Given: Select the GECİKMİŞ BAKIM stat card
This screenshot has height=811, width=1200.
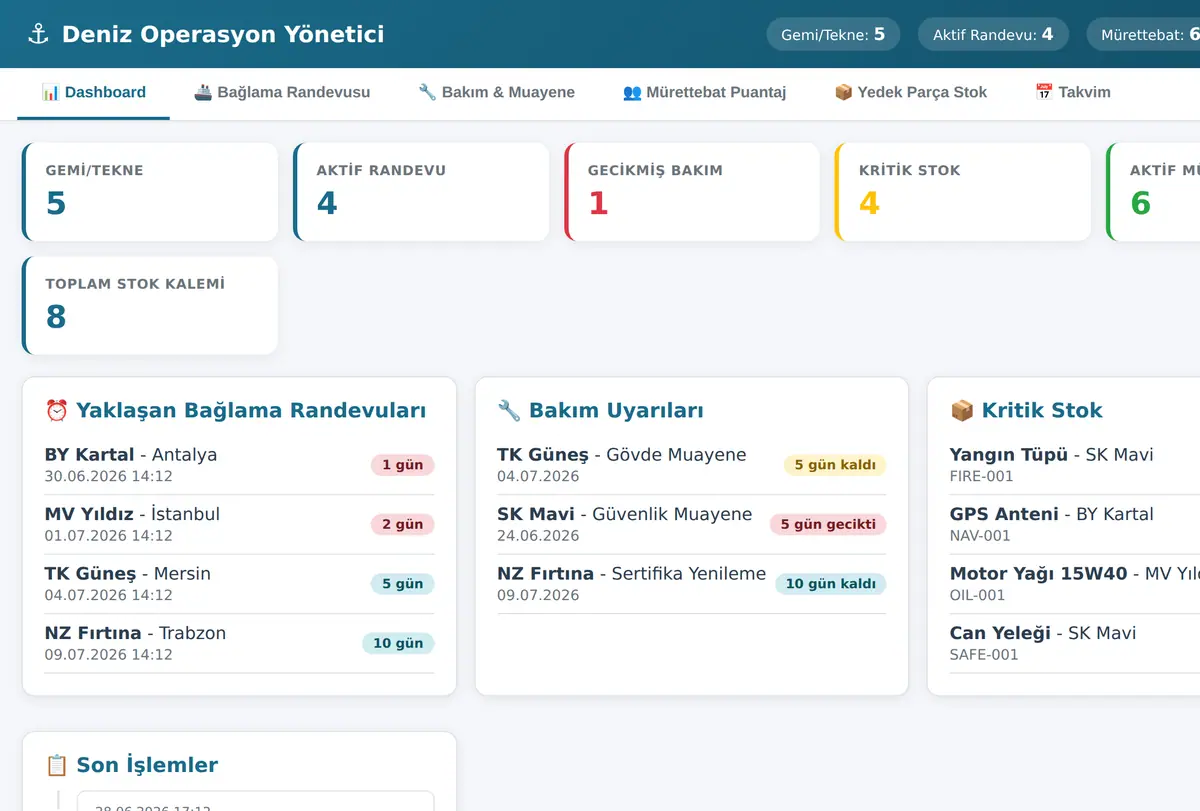Looking at the screenshot, I should click(x=692, y=192).
